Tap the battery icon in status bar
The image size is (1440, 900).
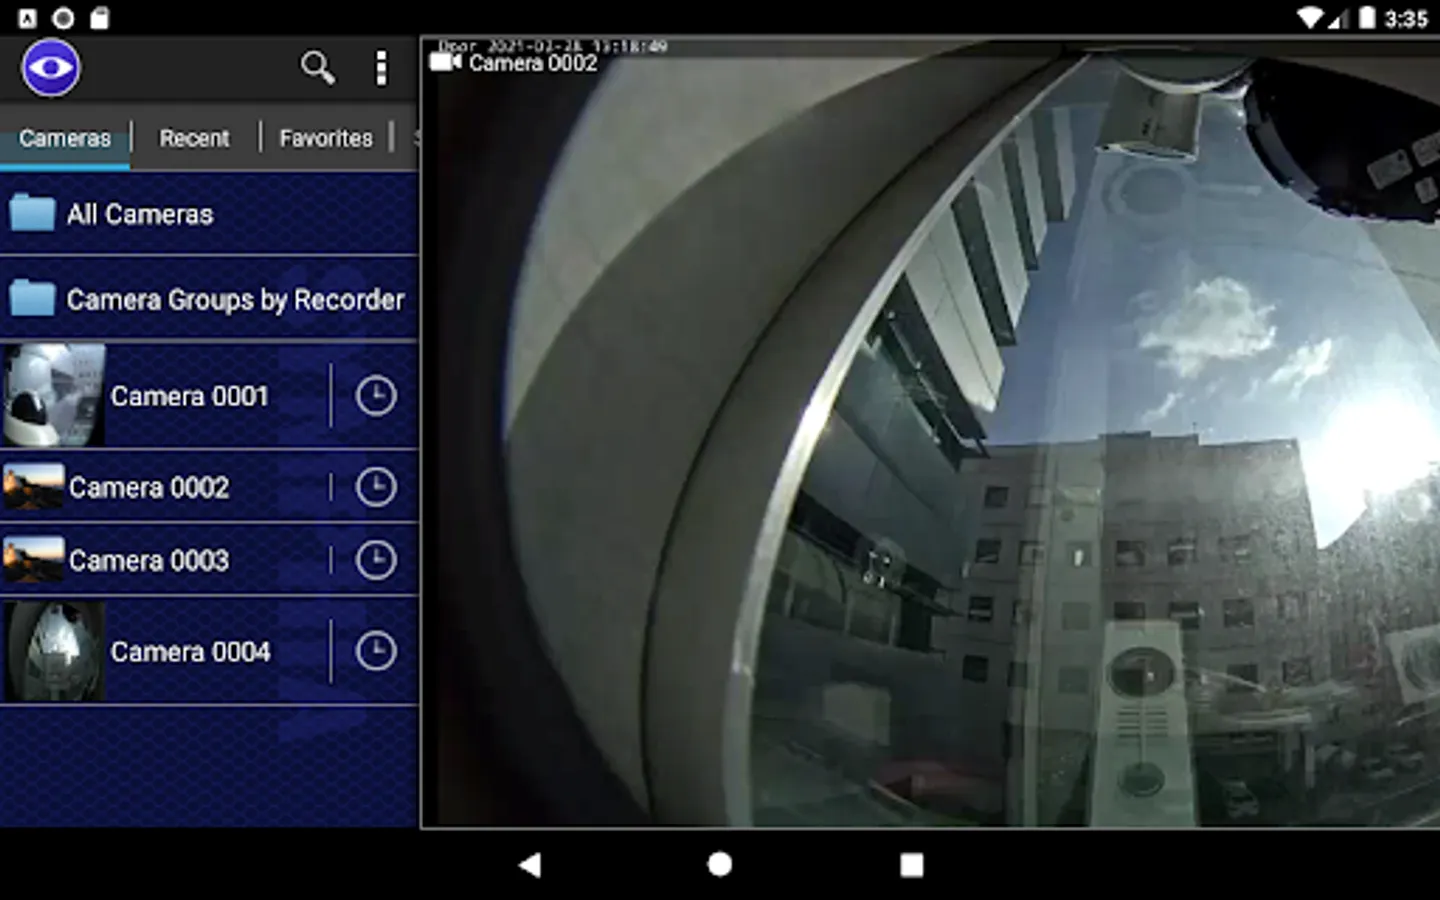(1366, 18)
